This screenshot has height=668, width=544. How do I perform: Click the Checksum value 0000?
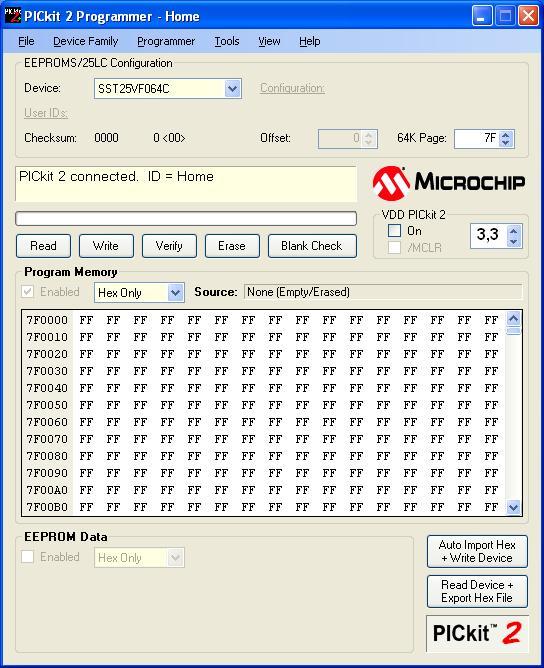106,138
